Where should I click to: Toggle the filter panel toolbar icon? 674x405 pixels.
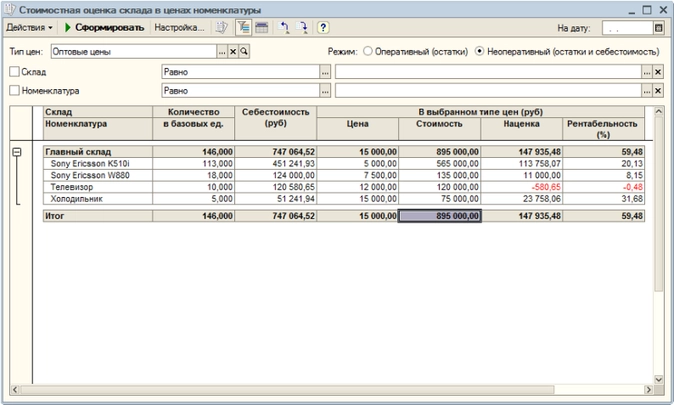click(x=243, y=28)
